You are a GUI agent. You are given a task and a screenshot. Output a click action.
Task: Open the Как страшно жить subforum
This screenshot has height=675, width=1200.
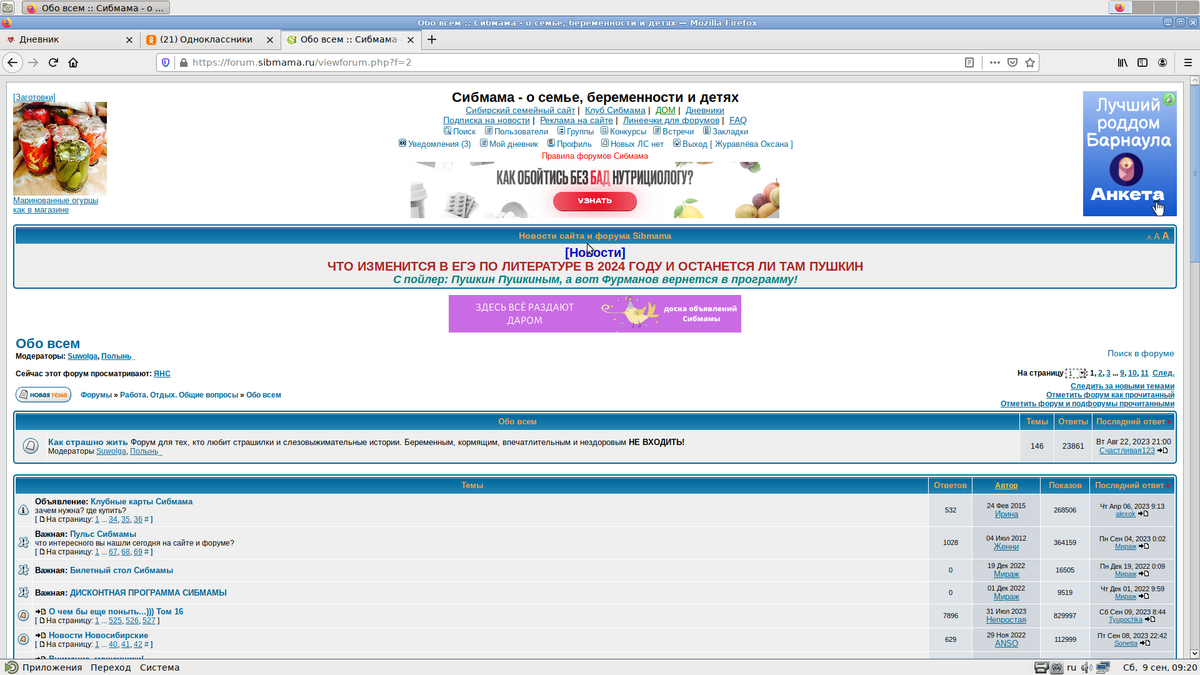coord(88,442)
